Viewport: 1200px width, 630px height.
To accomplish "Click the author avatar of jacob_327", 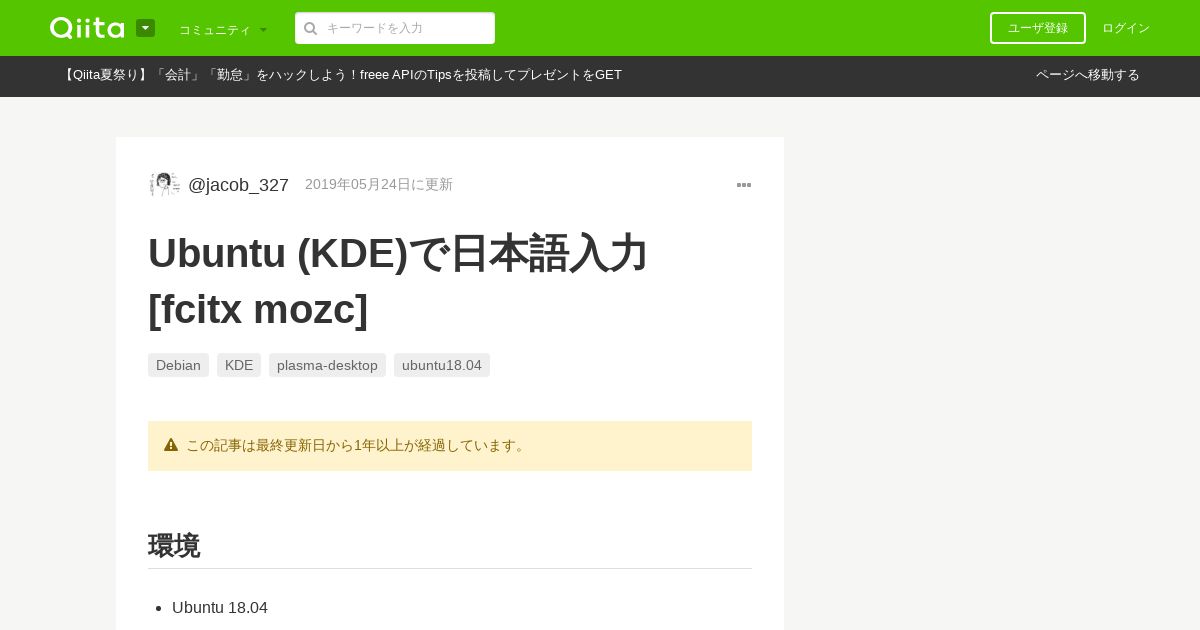I will [164, 184].
